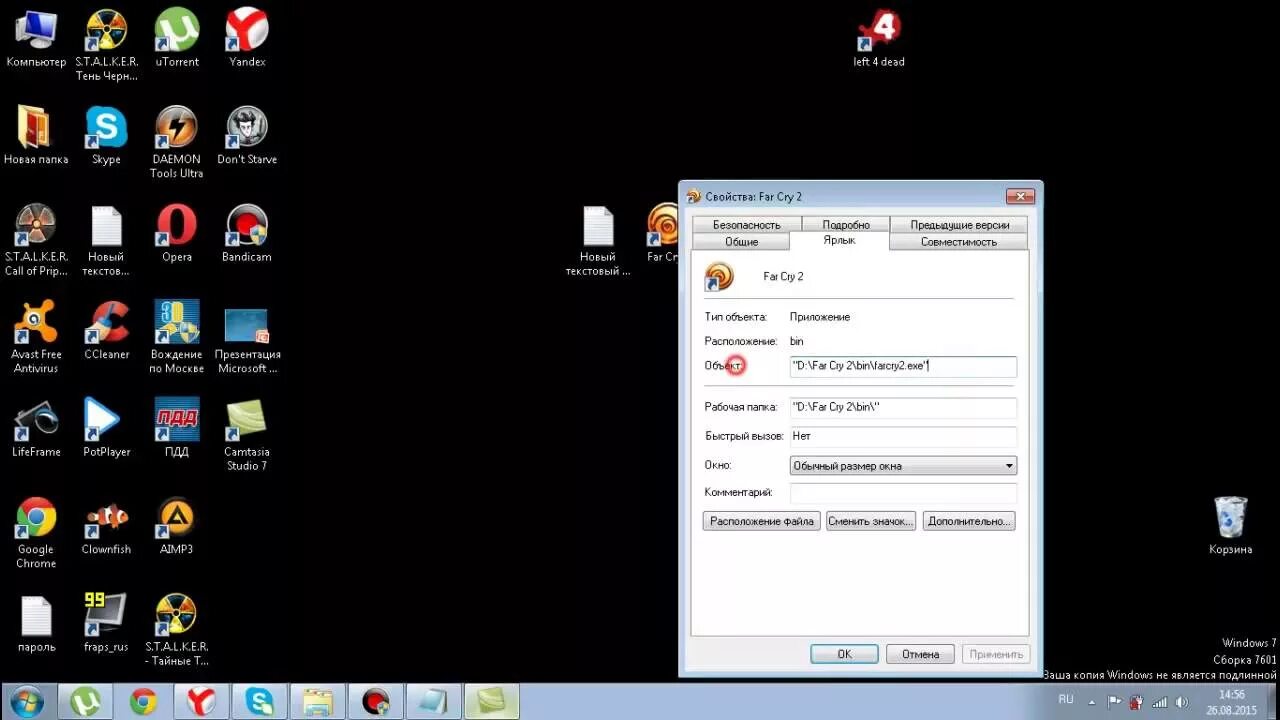Open Camtasia recorder from the taskbar
The width and height of the screenshot is (1280, 720).
coord(491,702)
